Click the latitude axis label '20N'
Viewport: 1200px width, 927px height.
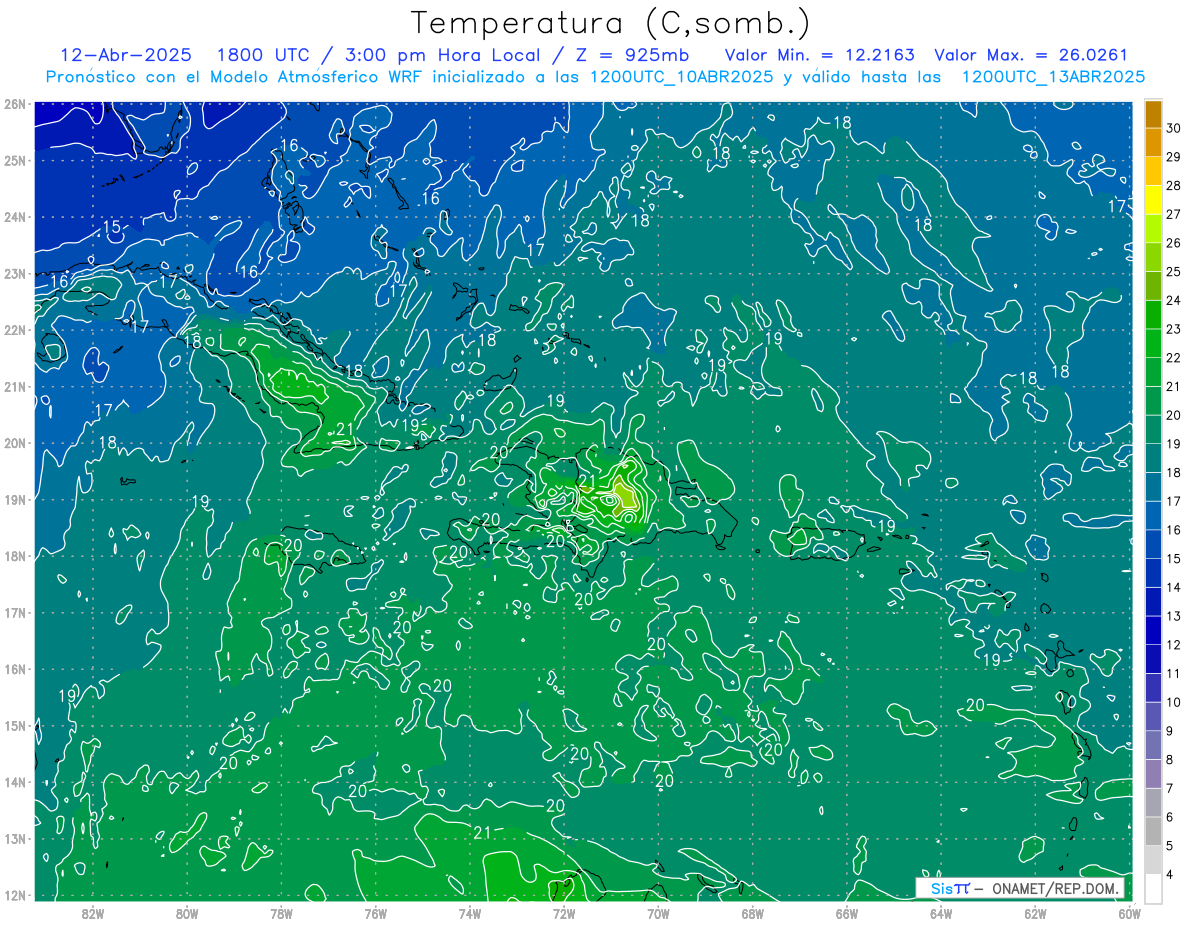tap(14, 442)
